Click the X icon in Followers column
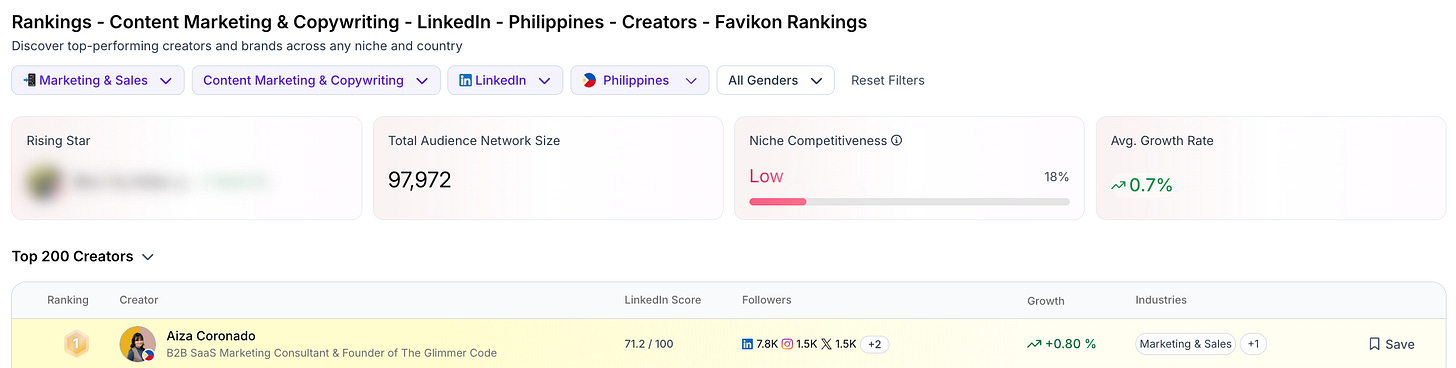The image size is (1456, 368). [826, 344]
